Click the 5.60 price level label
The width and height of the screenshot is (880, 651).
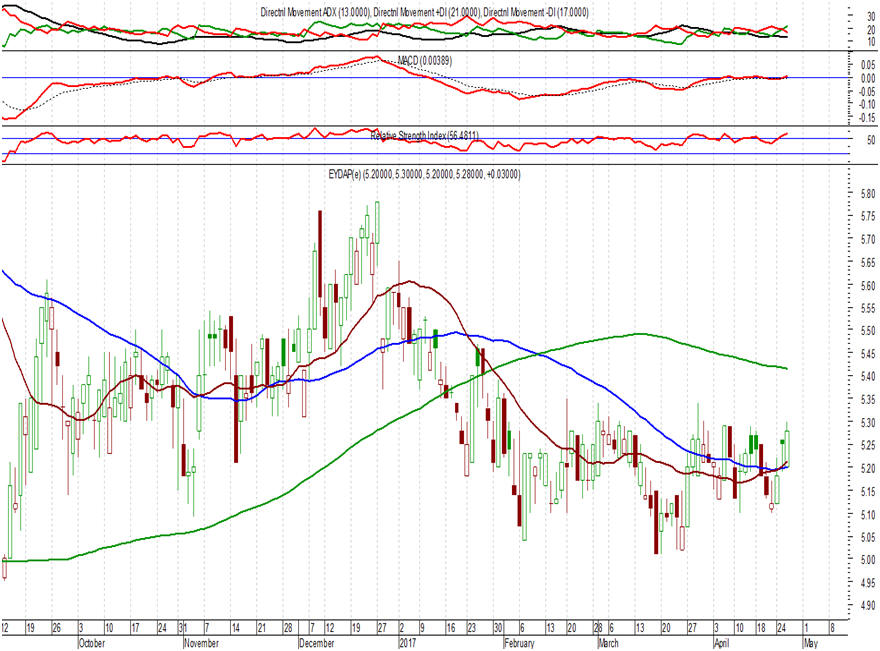pyautogui.click(x=867, y=286)
